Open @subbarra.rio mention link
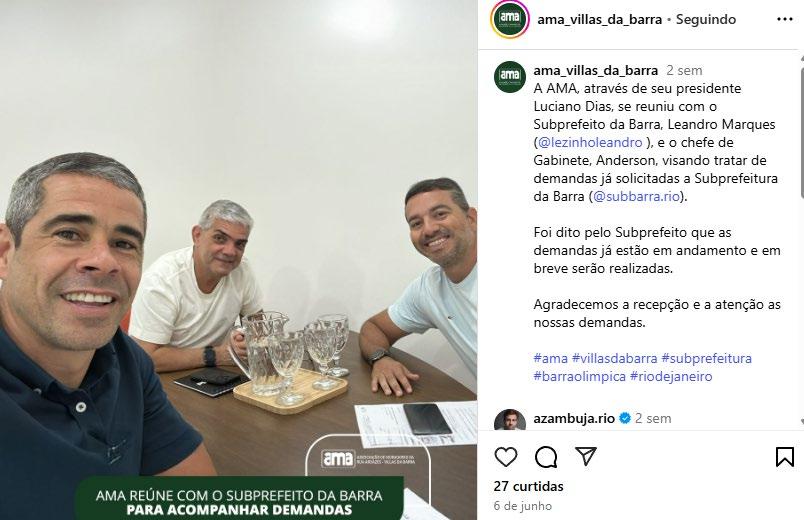804x520 pixels. pos(636,196)
